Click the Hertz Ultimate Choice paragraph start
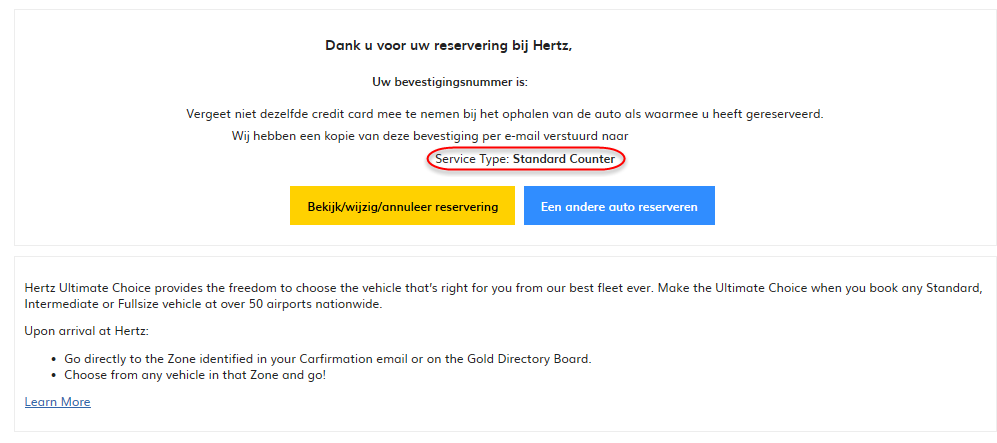 [90, 288]
